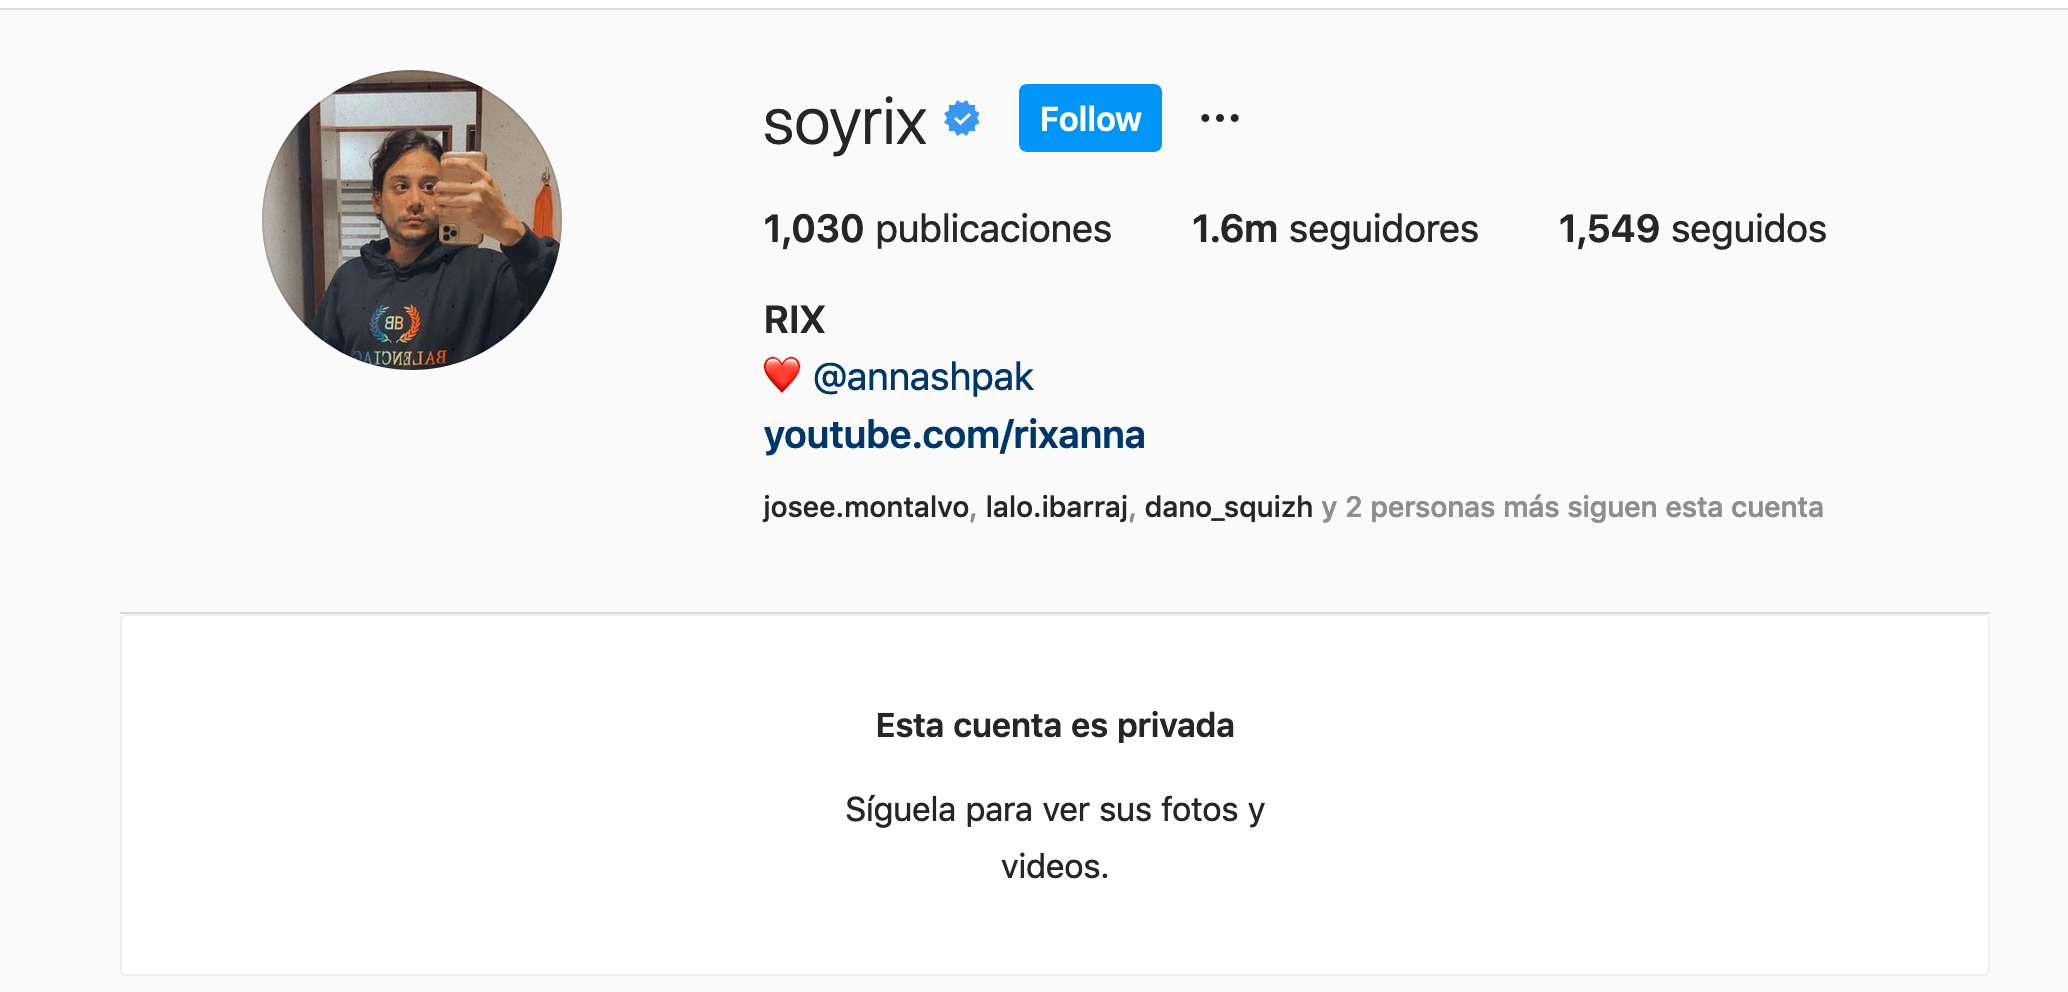This screenshot has width=2068, height=992.
Task: Open josee.montalvo follower profile
Action: [866, 507]
